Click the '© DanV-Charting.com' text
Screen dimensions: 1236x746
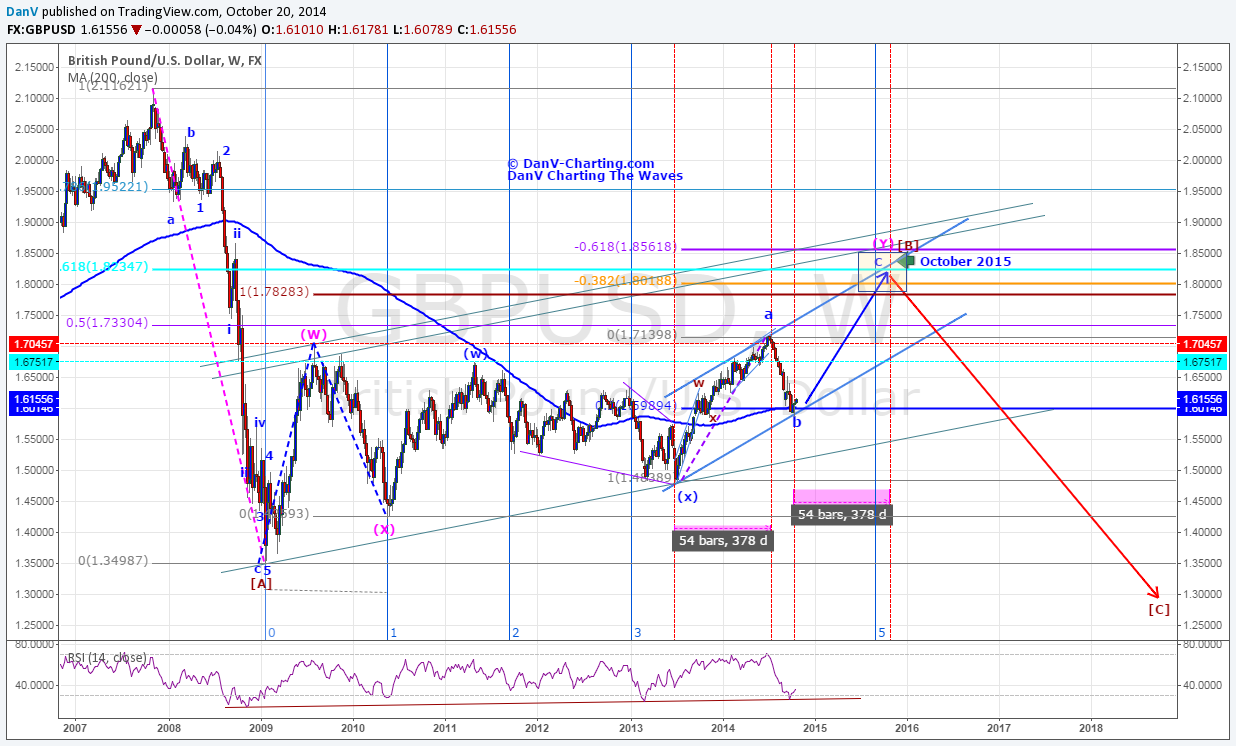581,163
